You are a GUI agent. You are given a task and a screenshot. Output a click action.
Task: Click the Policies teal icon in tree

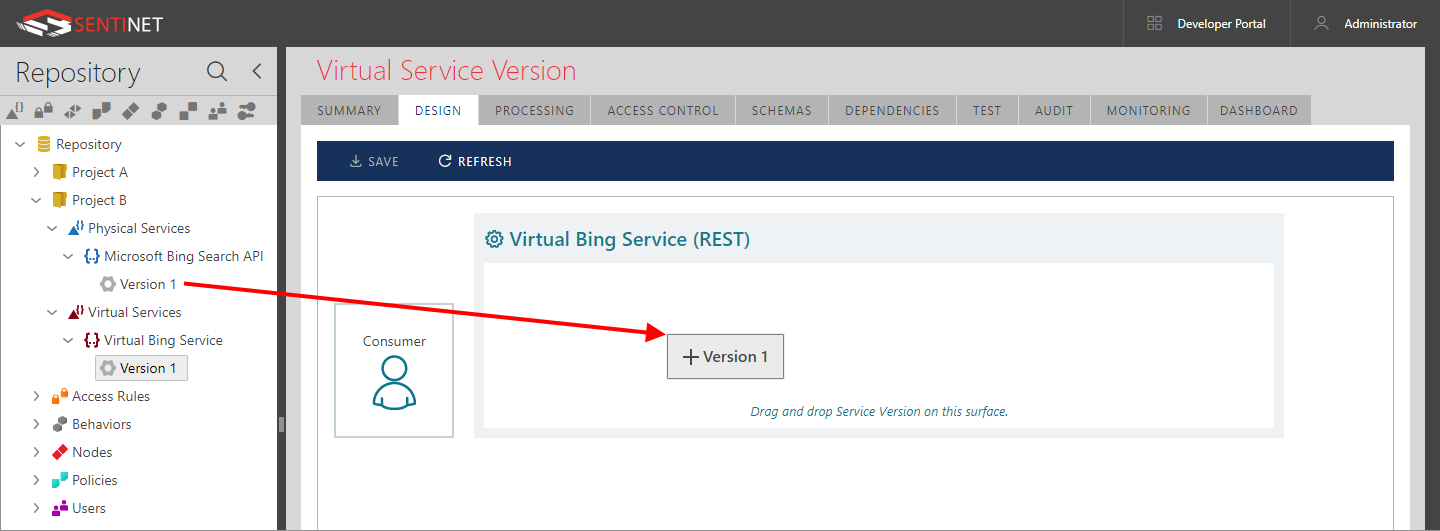[x=60, y=480]
